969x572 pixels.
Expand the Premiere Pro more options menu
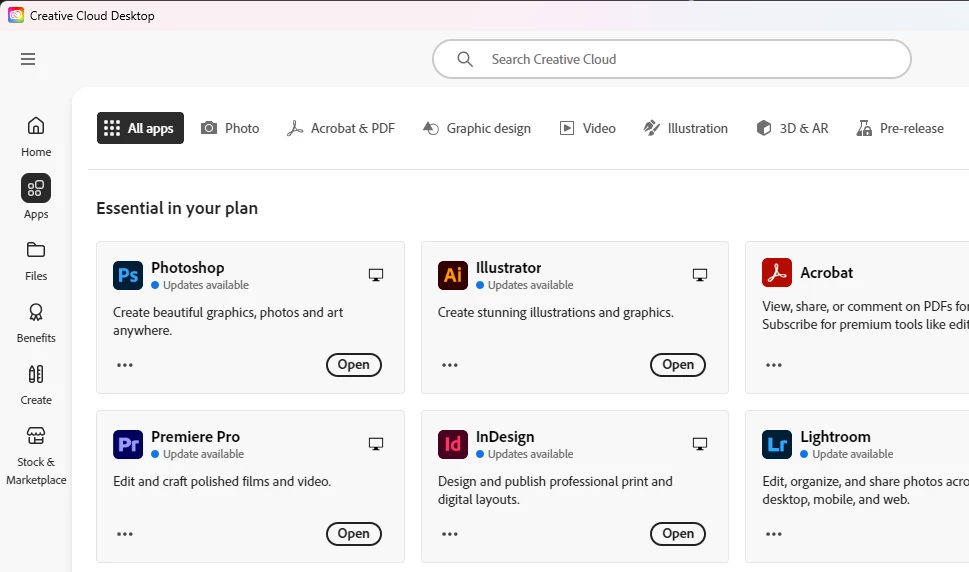tap(125, 534)
